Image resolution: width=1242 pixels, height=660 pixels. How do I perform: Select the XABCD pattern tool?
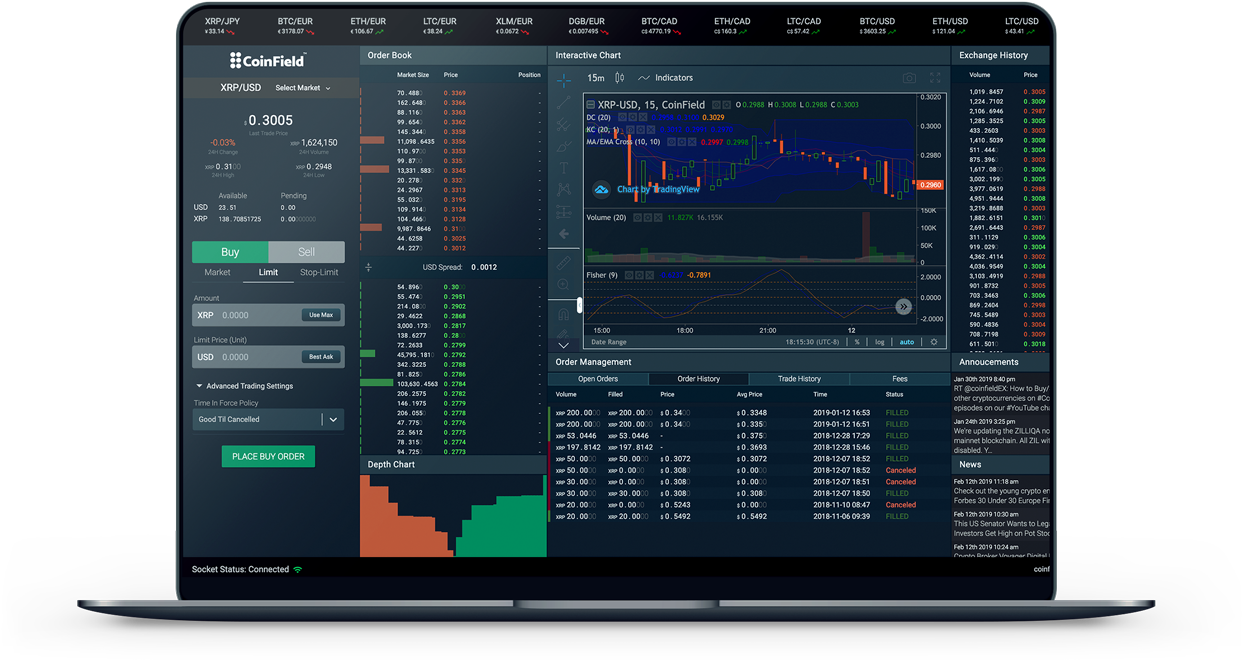(x=564, y=189)
